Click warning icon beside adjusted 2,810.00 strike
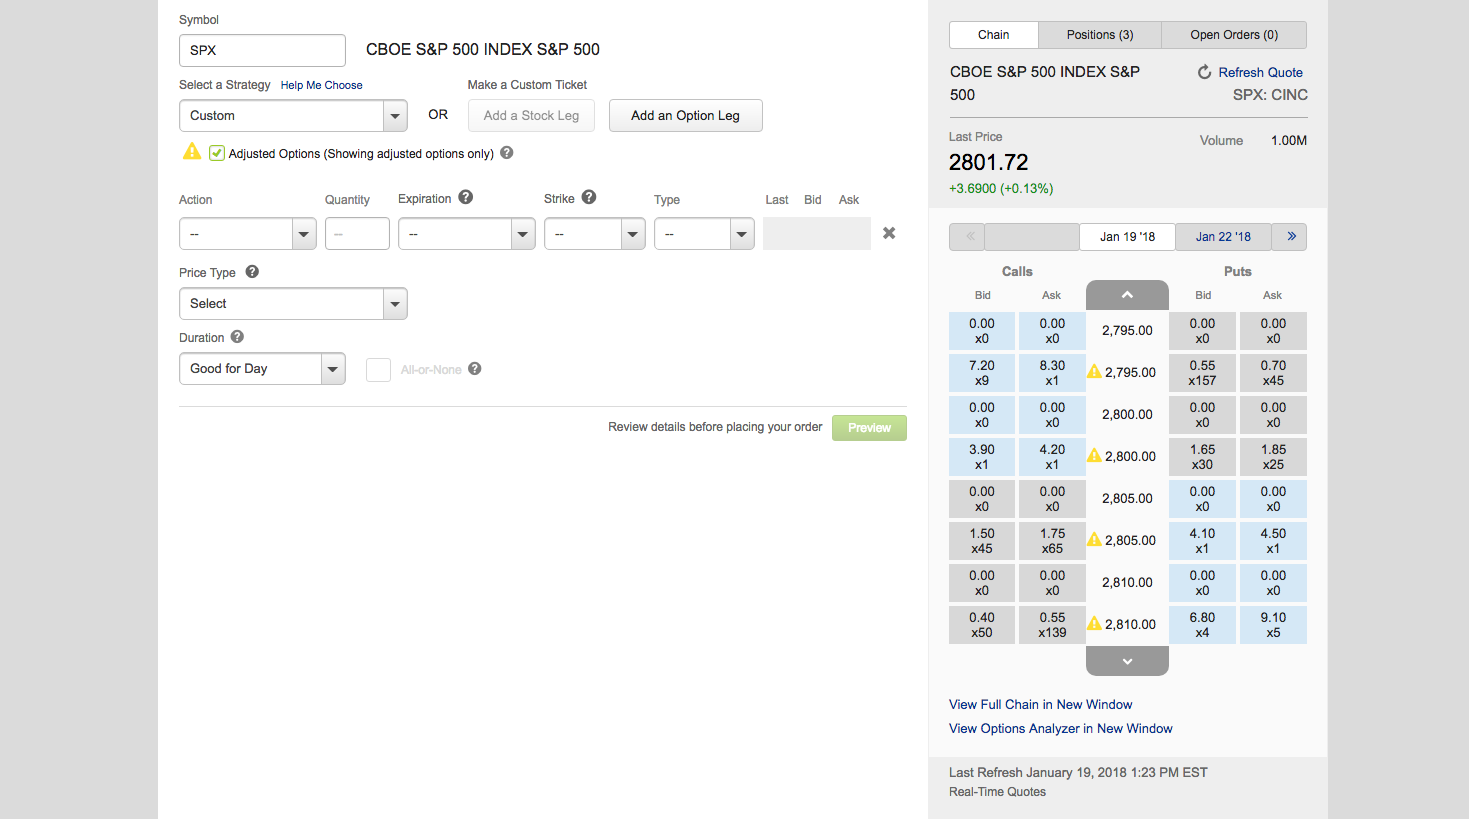Image resolution: width=1469 pixels, height=819 pixels. (x=1095, y=623)
